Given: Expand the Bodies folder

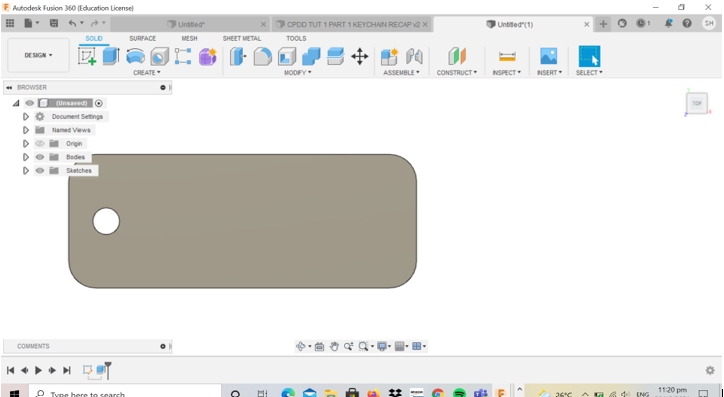Looking at the screenshot, I should (x=26, y=157).
